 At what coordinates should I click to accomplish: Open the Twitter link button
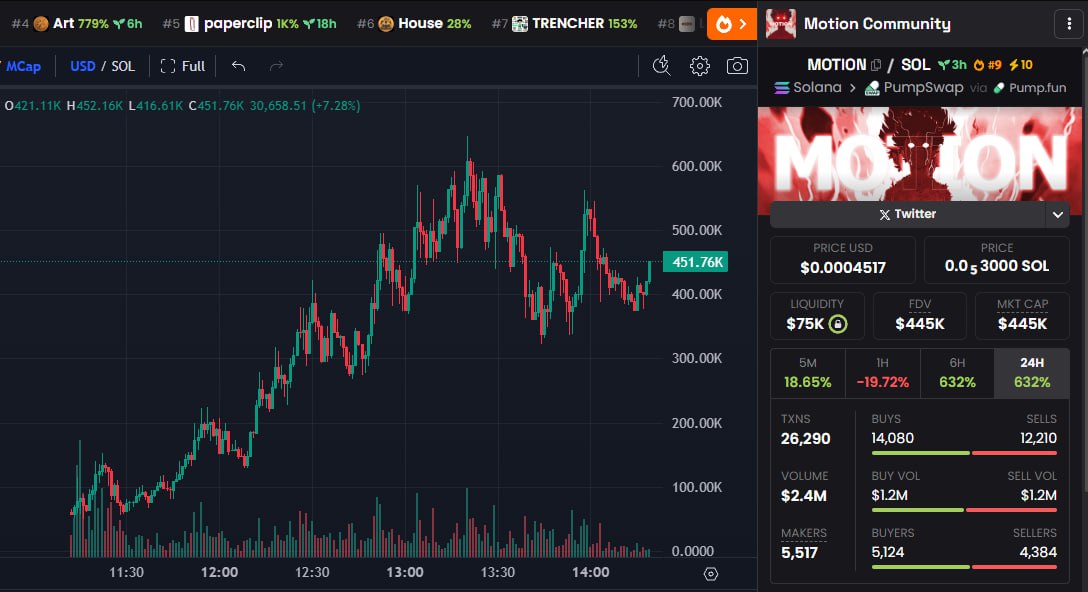(x=908, y=214)
